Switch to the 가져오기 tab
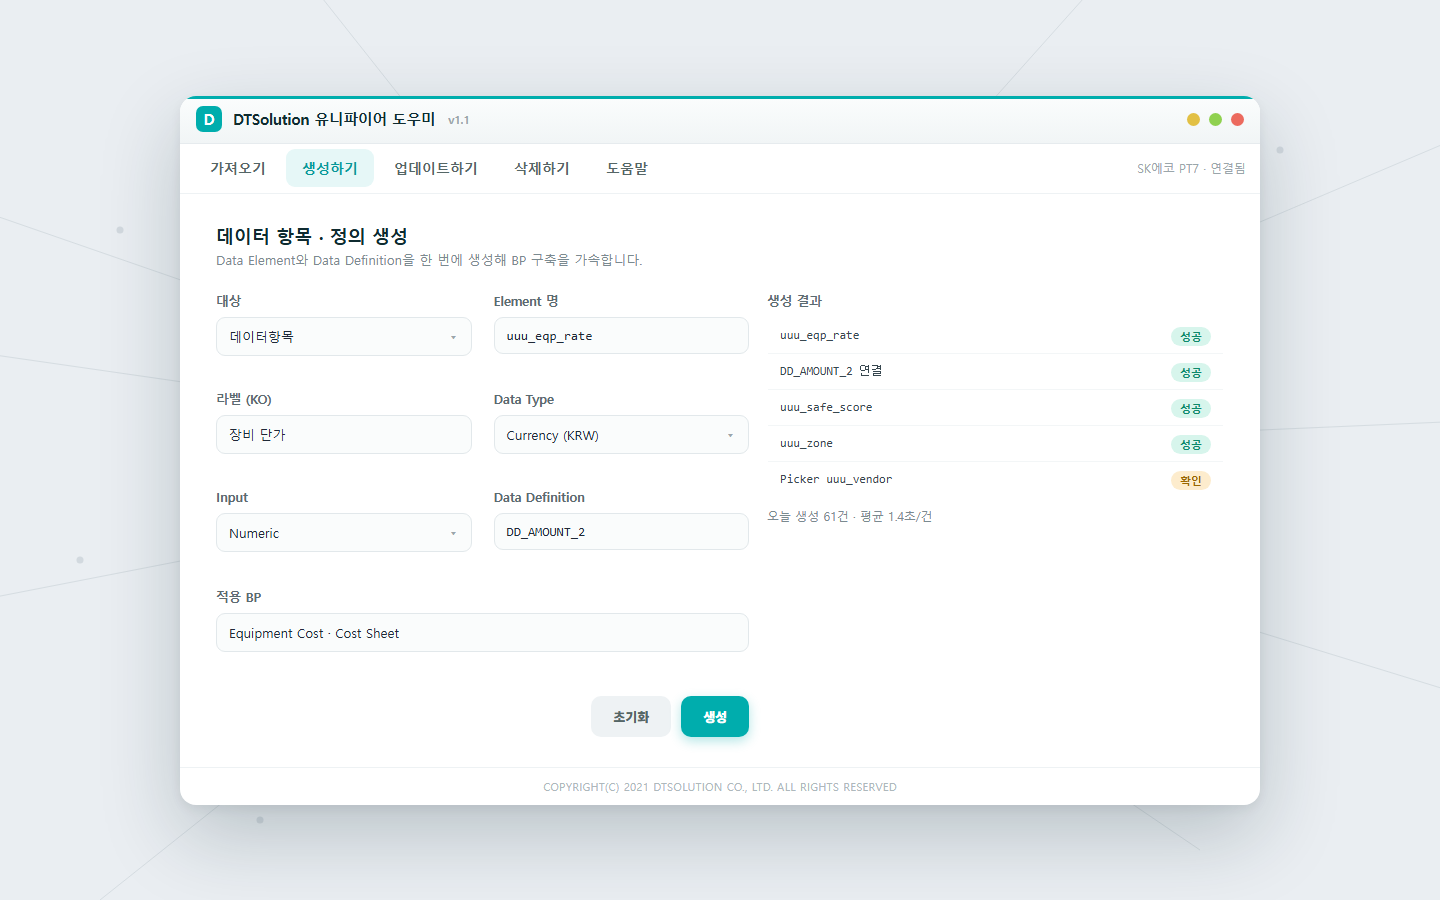Image resolution: width=1440 pixels, height=900 pixels. 238,168
